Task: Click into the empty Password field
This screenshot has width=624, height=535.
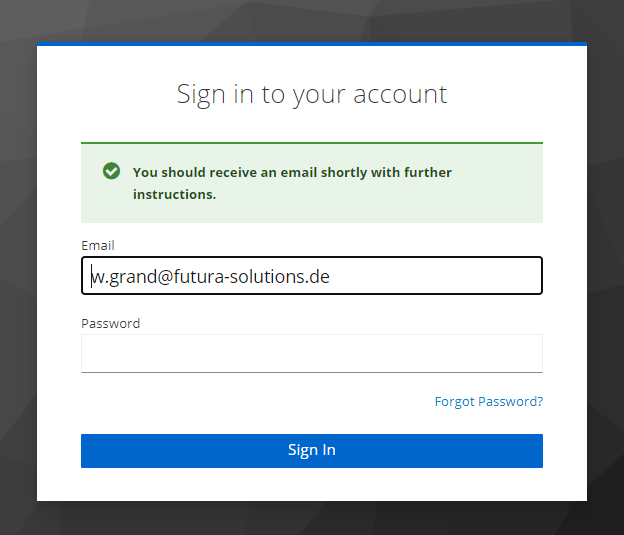Action: (311, 353)
